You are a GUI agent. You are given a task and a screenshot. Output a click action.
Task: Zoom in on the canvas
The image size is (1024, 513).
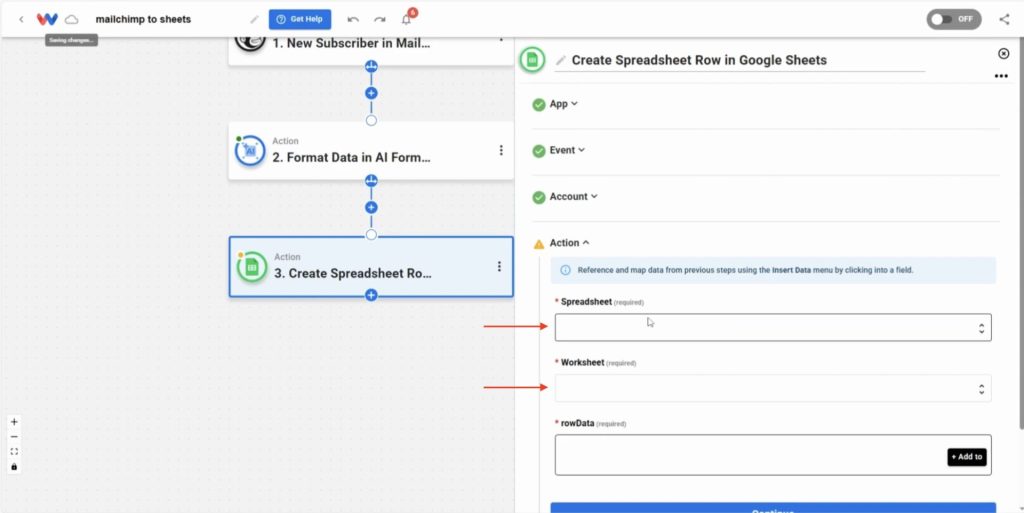[x=14, y=422]
